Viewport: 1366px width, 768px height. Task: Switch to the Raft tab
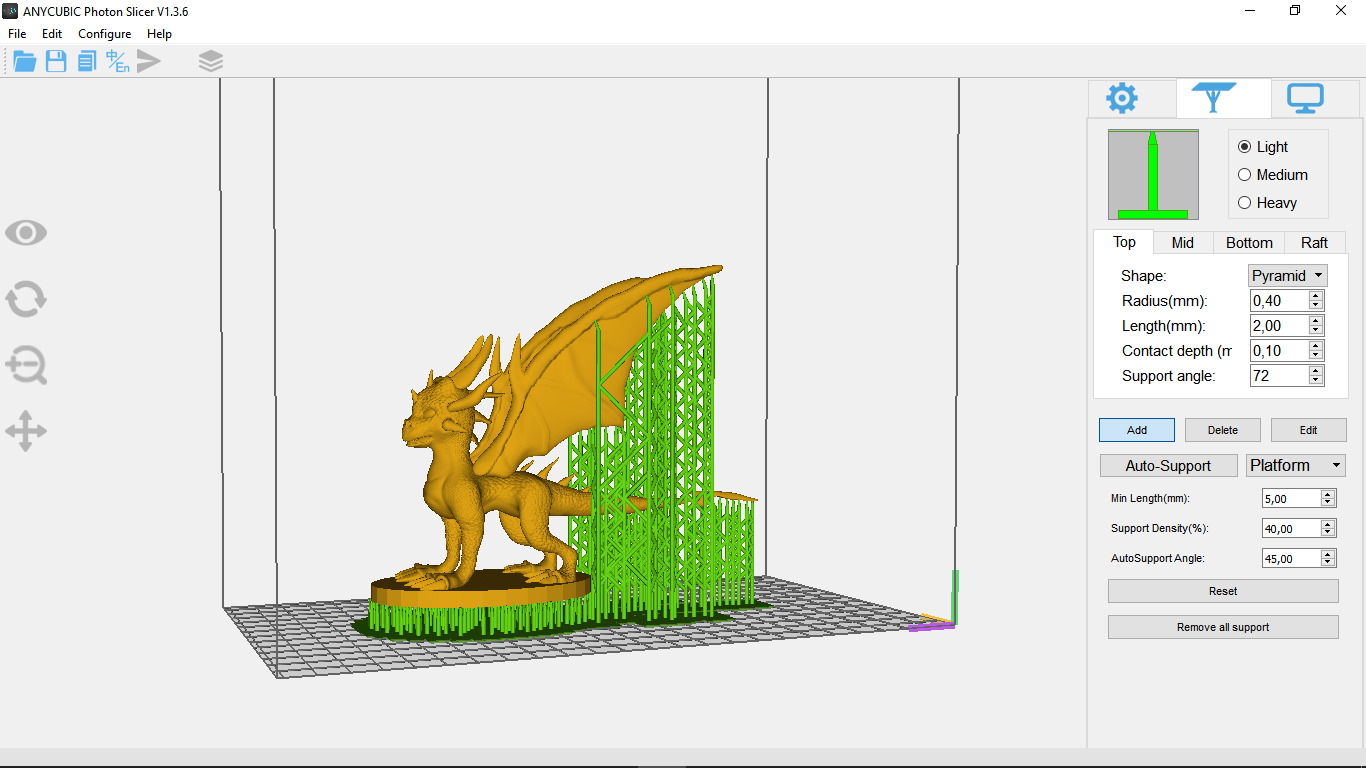click(1314, 243)
